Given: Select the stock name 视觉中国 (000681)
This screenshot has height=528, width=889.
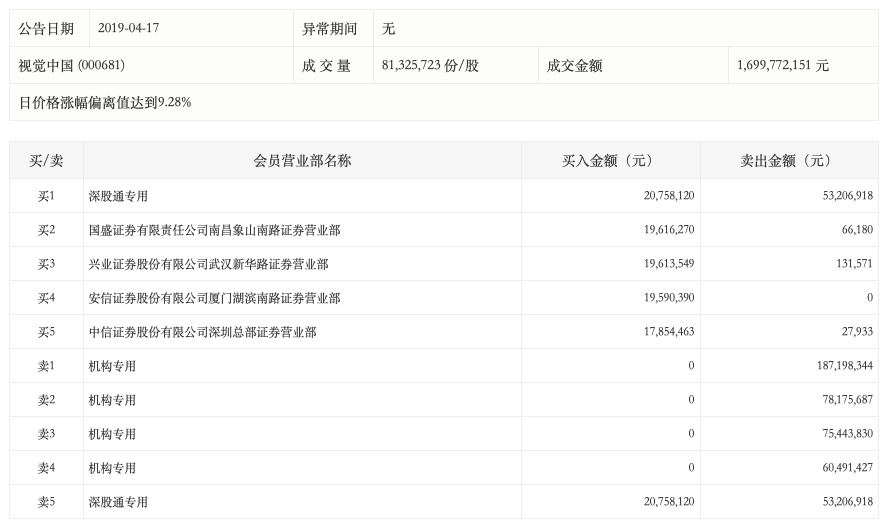Looking at the screenshot, I should pos(71,66).
